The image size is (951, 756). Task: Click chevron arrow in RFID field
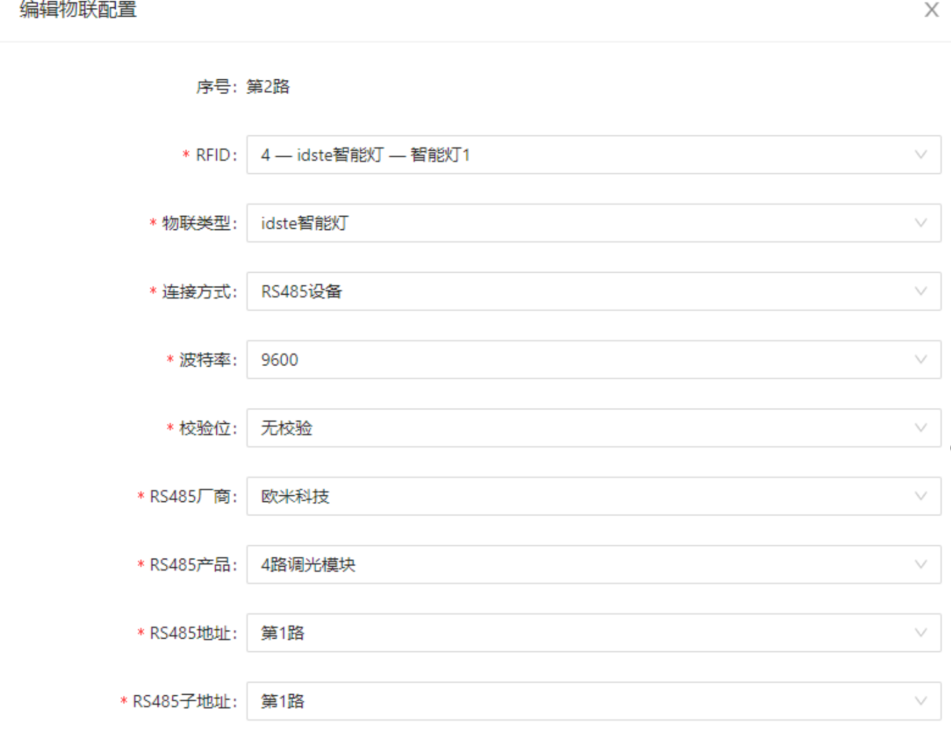(921, 155)
